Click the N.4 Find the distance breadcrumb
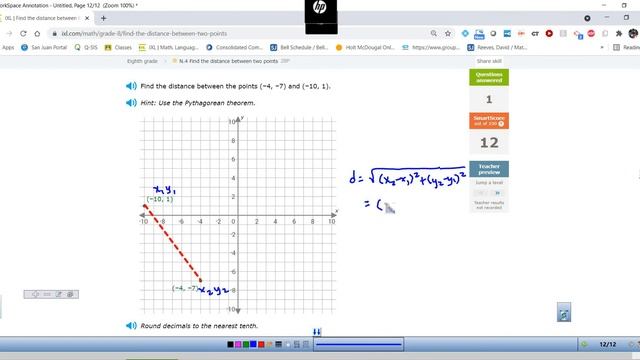This screenshot has width=640, height=360. pos(228,61)
